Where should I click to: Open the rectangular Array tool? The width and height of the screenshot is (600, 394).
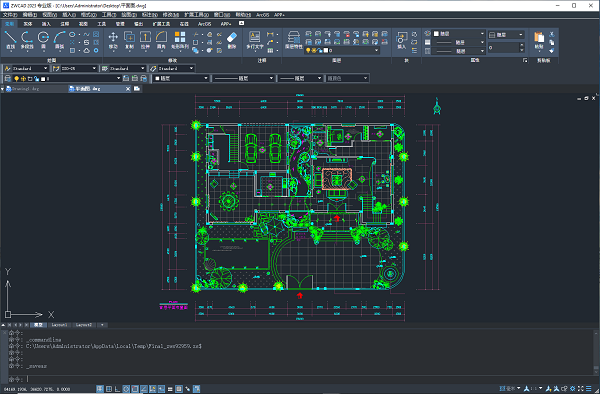point(180,40)
